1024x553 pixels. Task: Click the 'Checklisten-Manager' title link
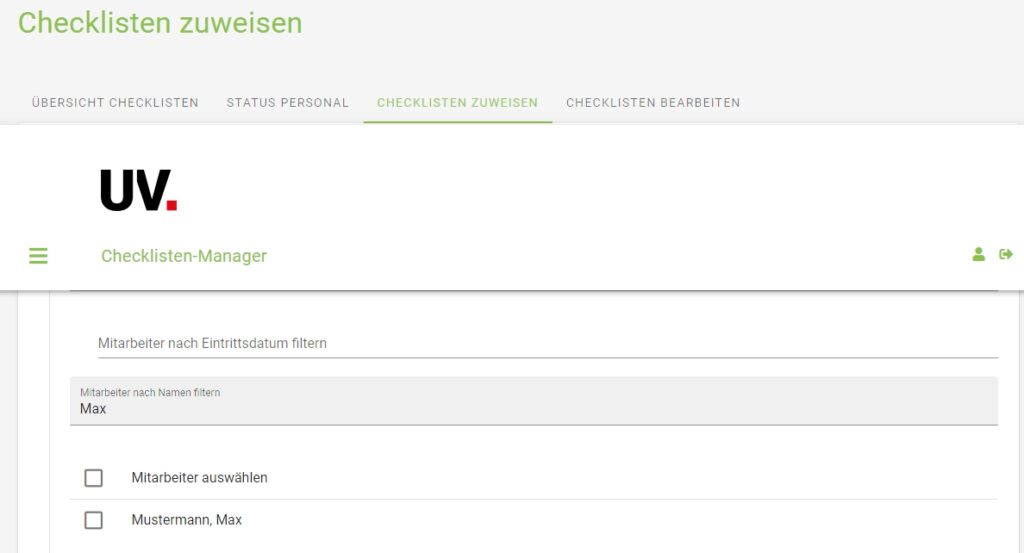pyautogui.click(x=184, y=256)
